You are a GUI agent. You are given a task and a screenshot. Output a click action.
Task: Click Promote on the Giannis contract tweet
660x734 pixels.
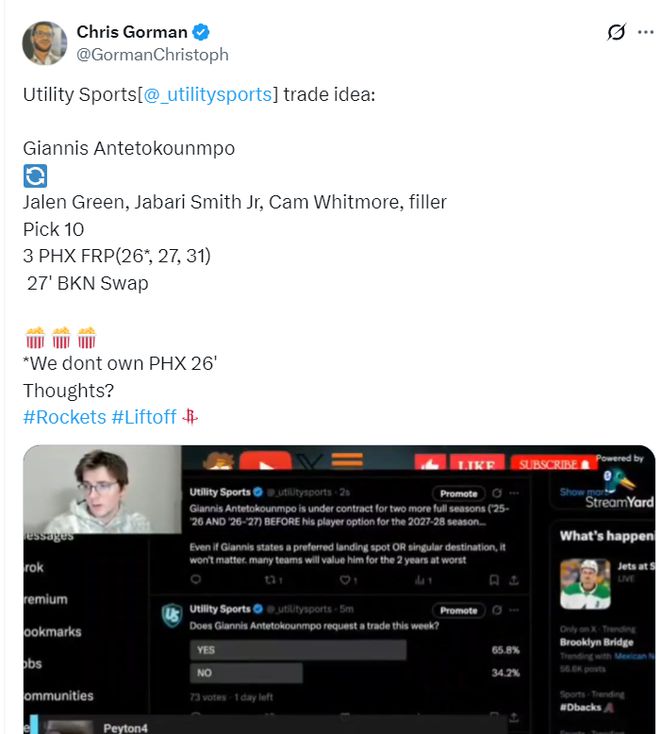tap(458, 493)
